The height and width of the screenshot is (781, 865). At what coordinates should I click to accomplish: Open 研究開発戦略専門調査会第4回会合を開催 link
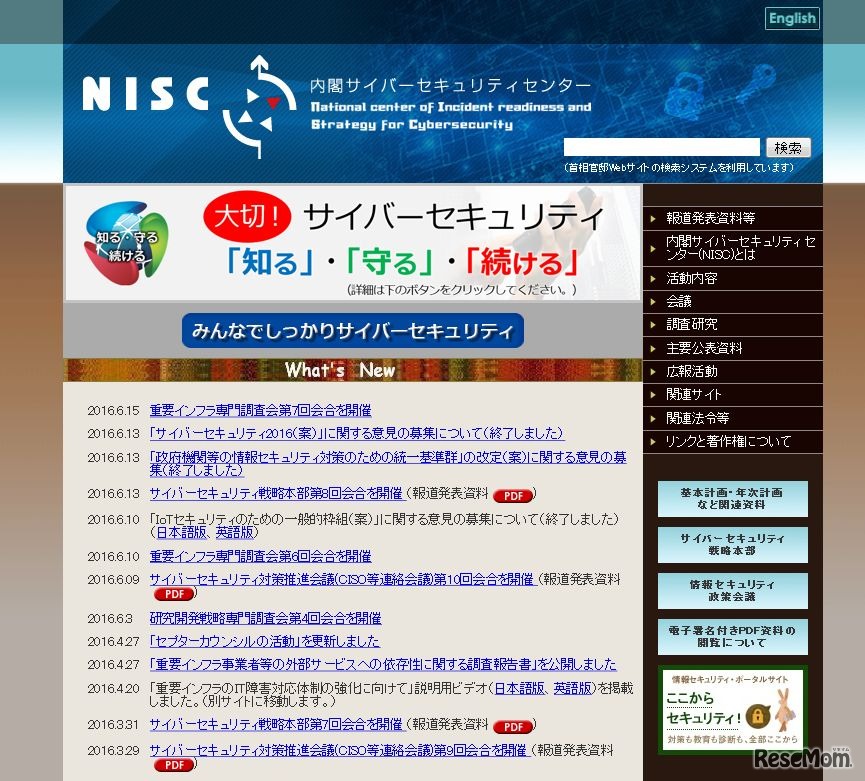tap(265, 618)
